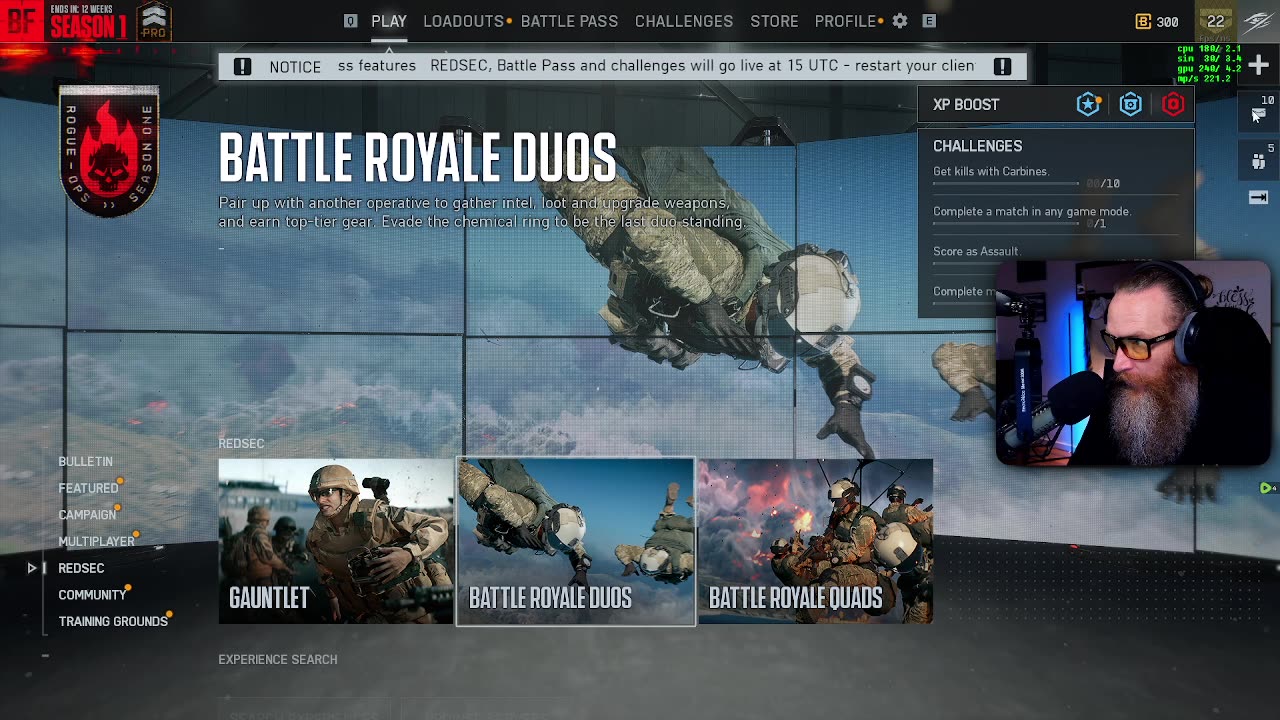Click the BATTLE ROYALE DUOS title heading

(x=417, y=157)
